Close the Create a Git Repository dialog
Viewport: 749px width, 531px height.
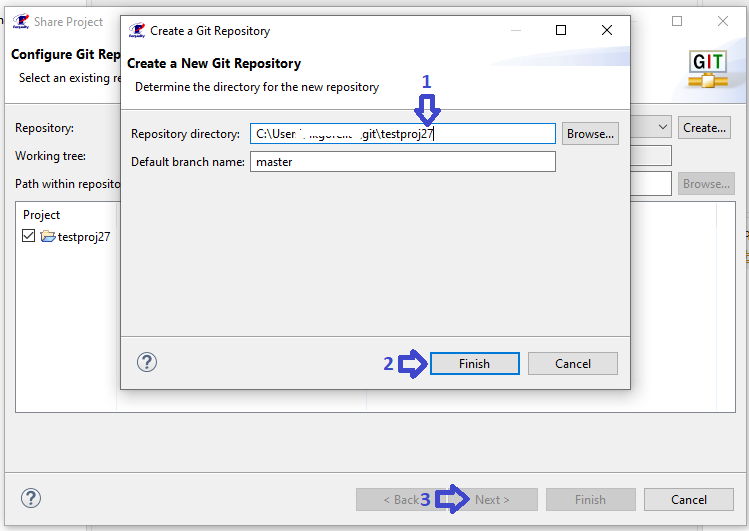click(x=607, y=30)
